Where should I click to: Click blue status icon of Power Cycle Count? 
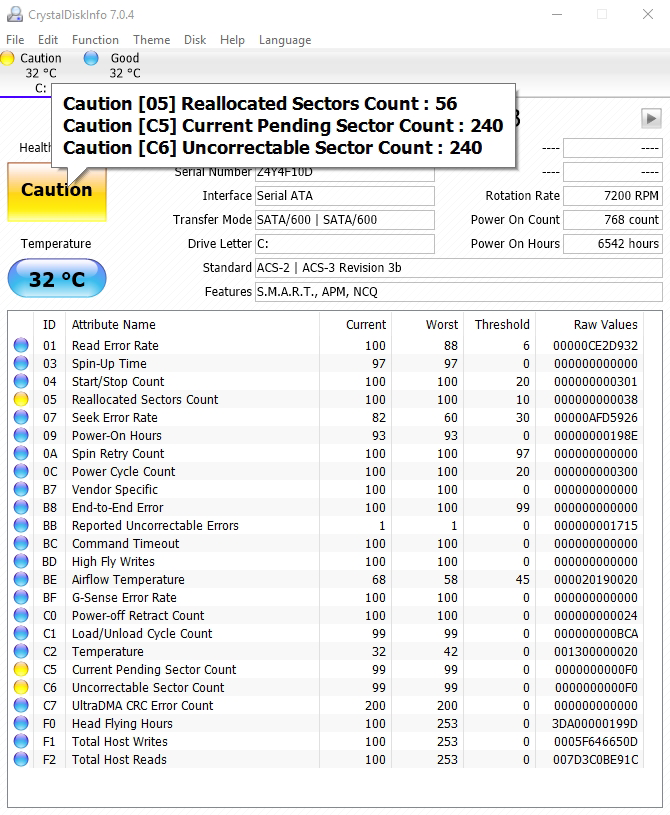[21, 471]
